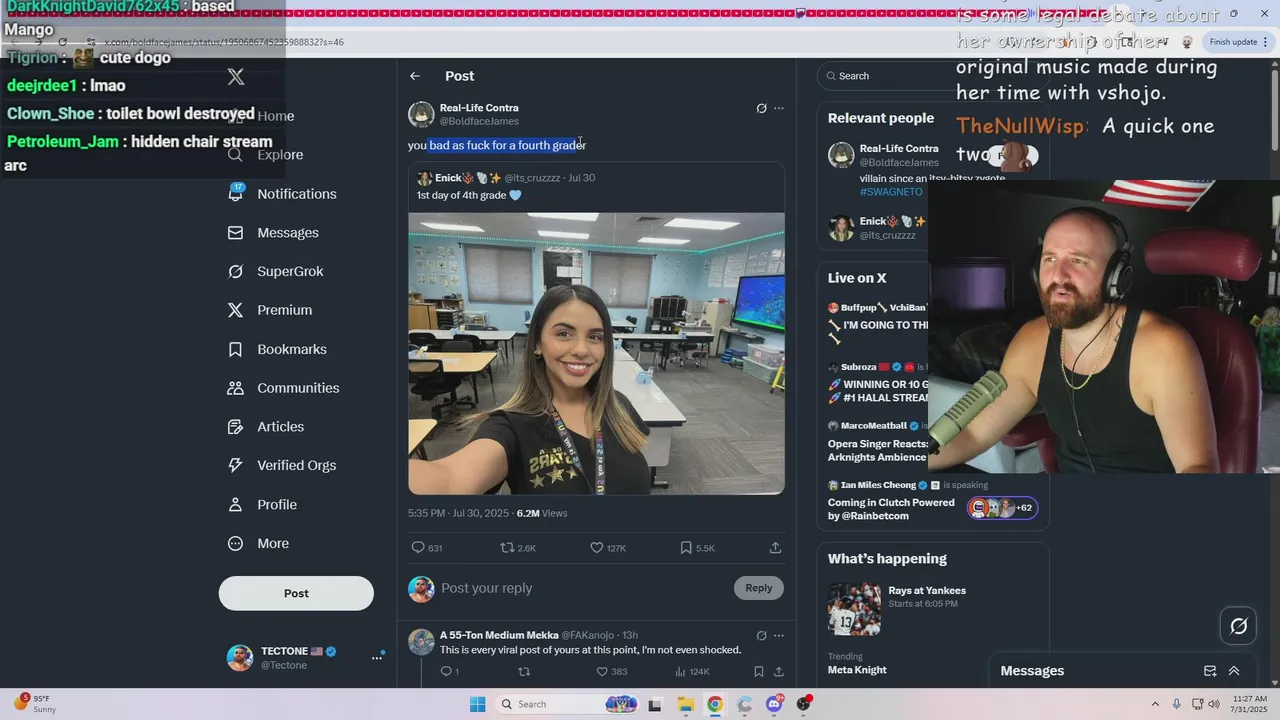Open the clock showing 11:27 AM
This screenshot has width=1280, height=720.
point(1250,704)
